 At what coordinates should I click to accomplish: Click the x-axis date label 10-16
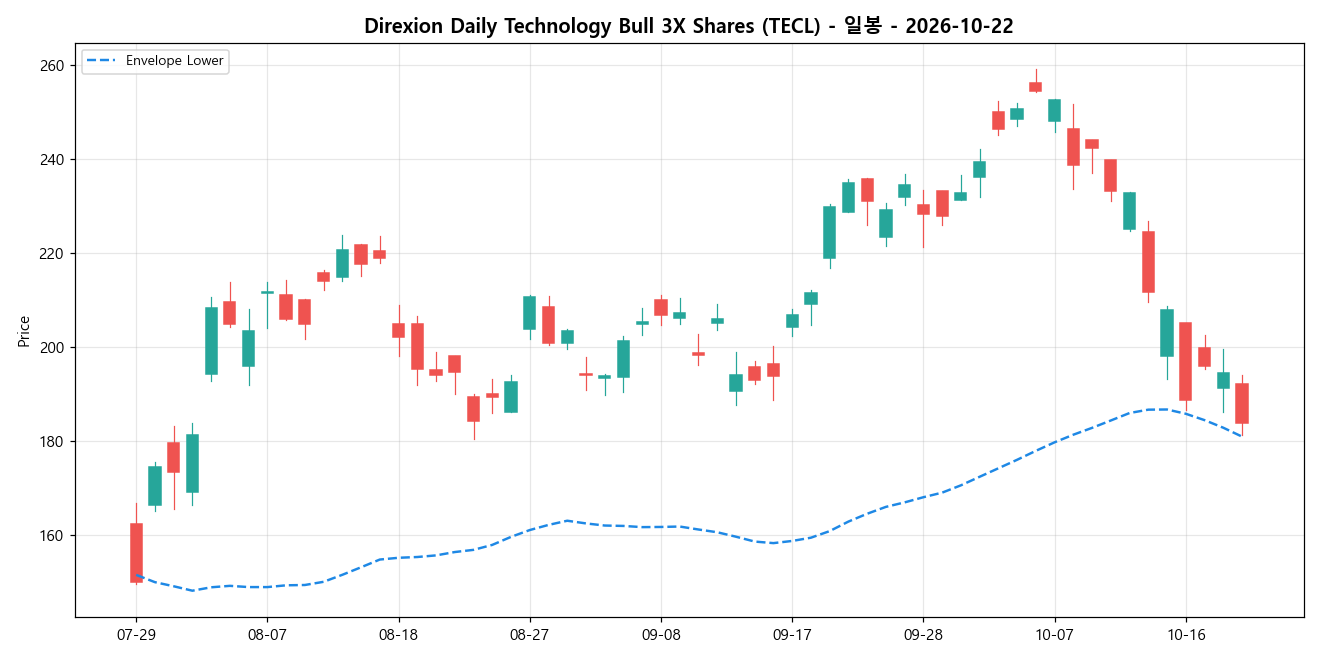pos(1185,635)
